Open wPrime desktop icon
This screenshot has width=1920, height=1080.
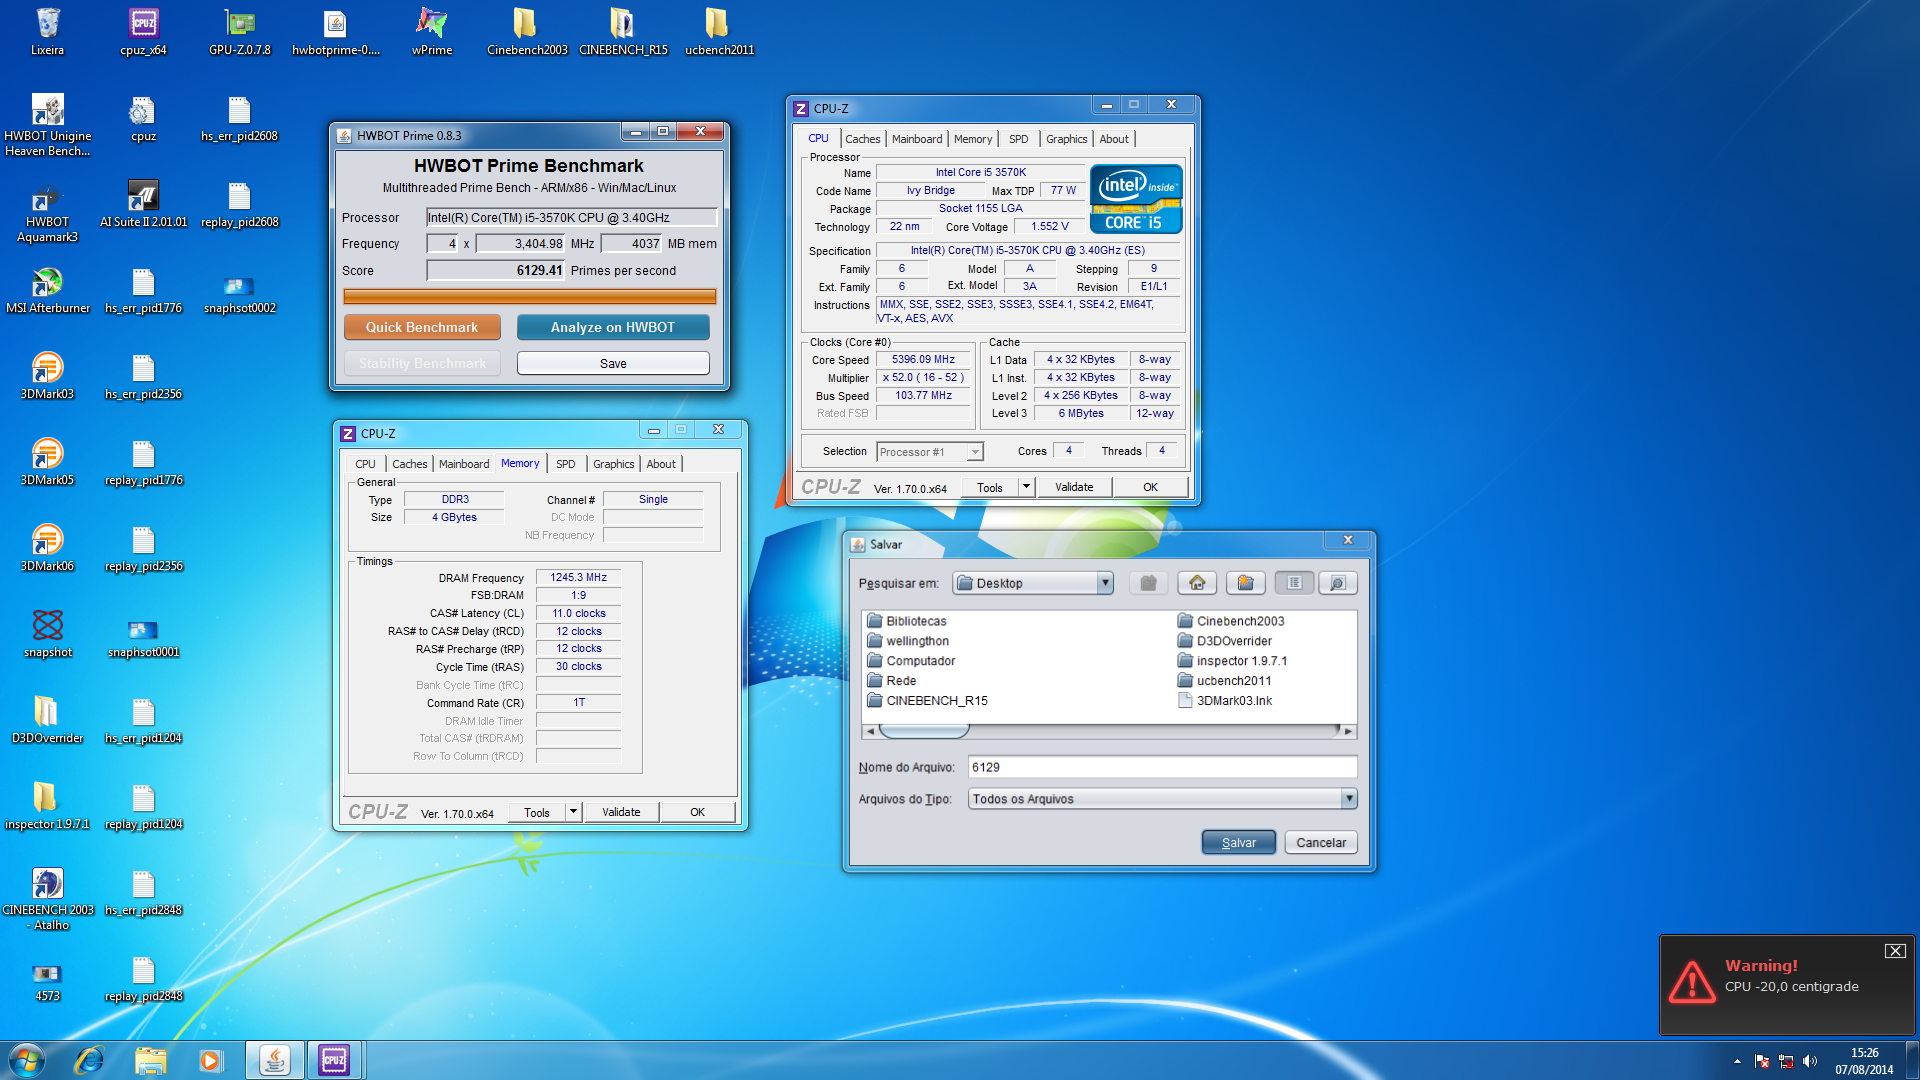click(431, 30)
